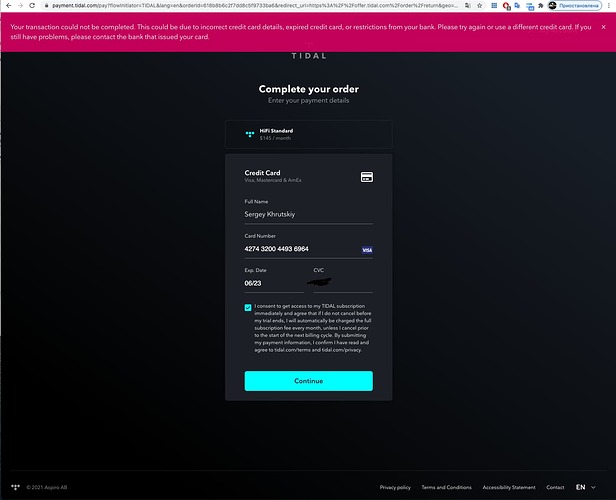The image size is (616, 500).
Task: Click the TIDAL logo in plan box
Action: [250, 133]
